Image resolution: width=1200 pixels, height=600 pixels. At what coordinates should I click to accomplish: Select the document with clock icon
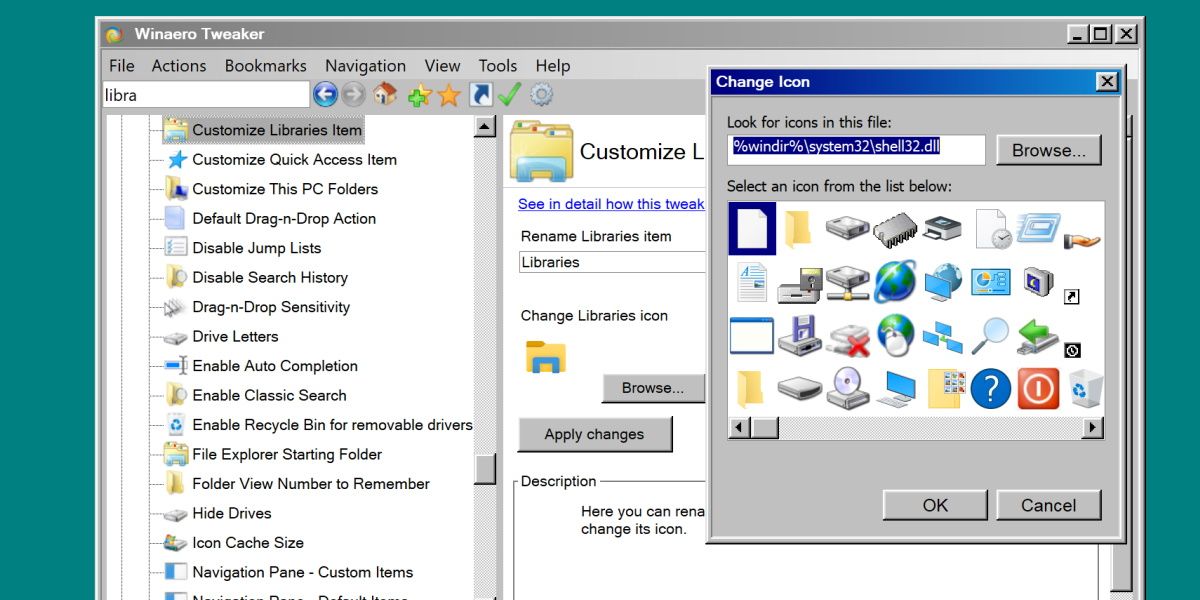pyautogui.click(x=992, y=229)
